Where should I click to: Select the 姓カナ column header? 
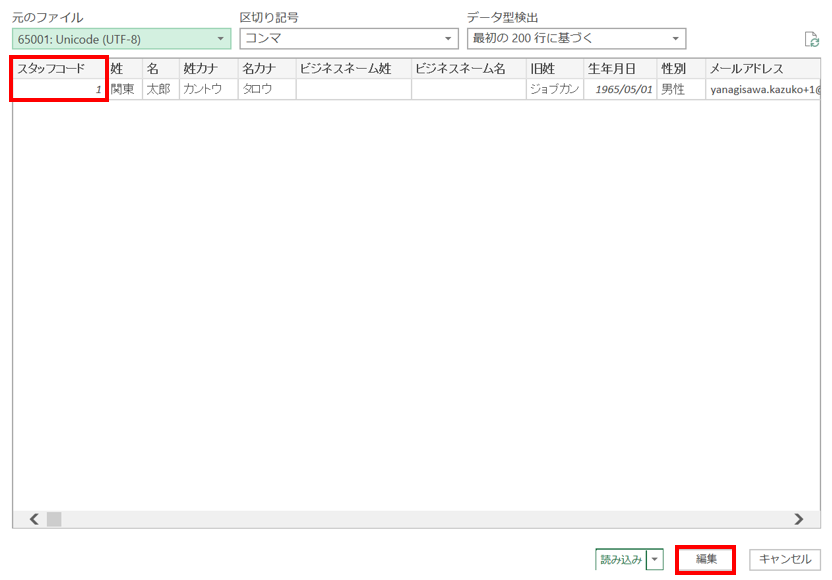tap(208, 69)
